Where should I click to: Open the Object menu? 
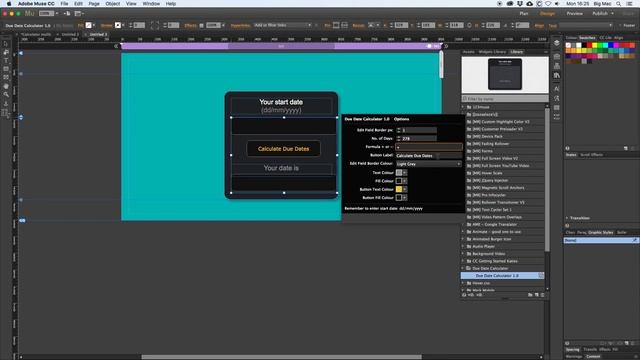pyautogui.click(x=113, y=4)
